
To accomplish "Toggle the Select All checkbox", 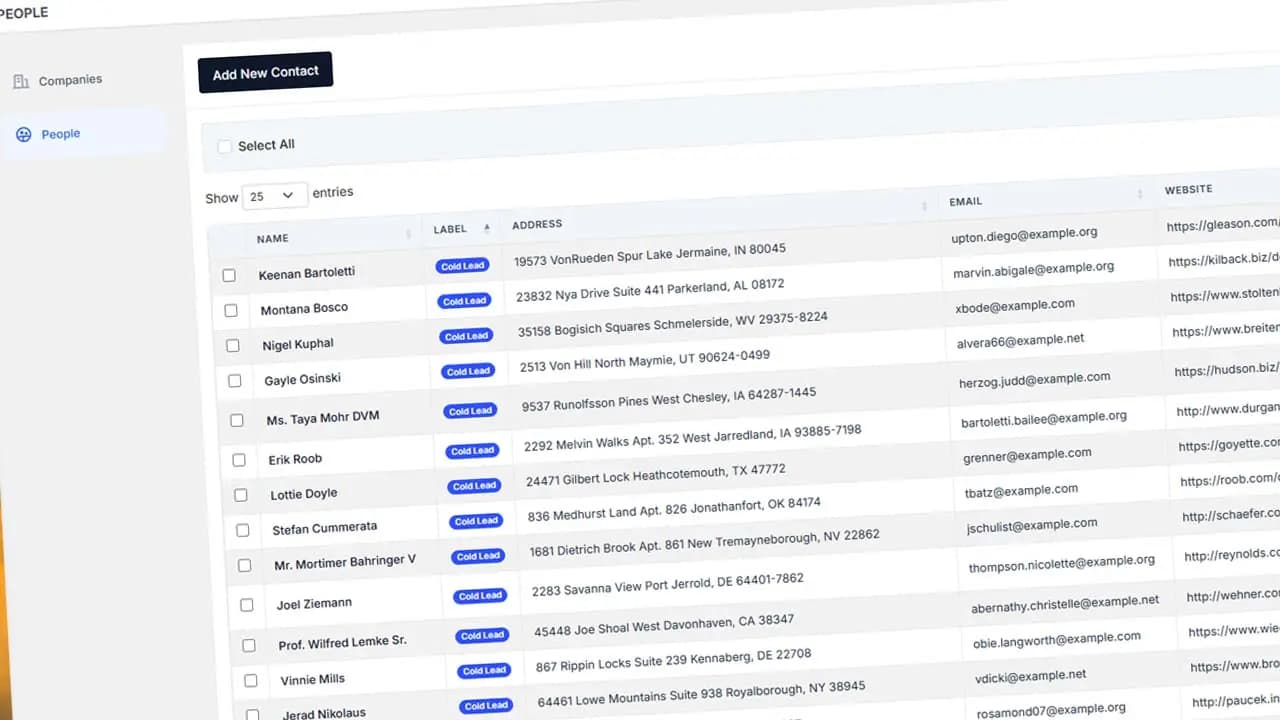I will (224, 146).
